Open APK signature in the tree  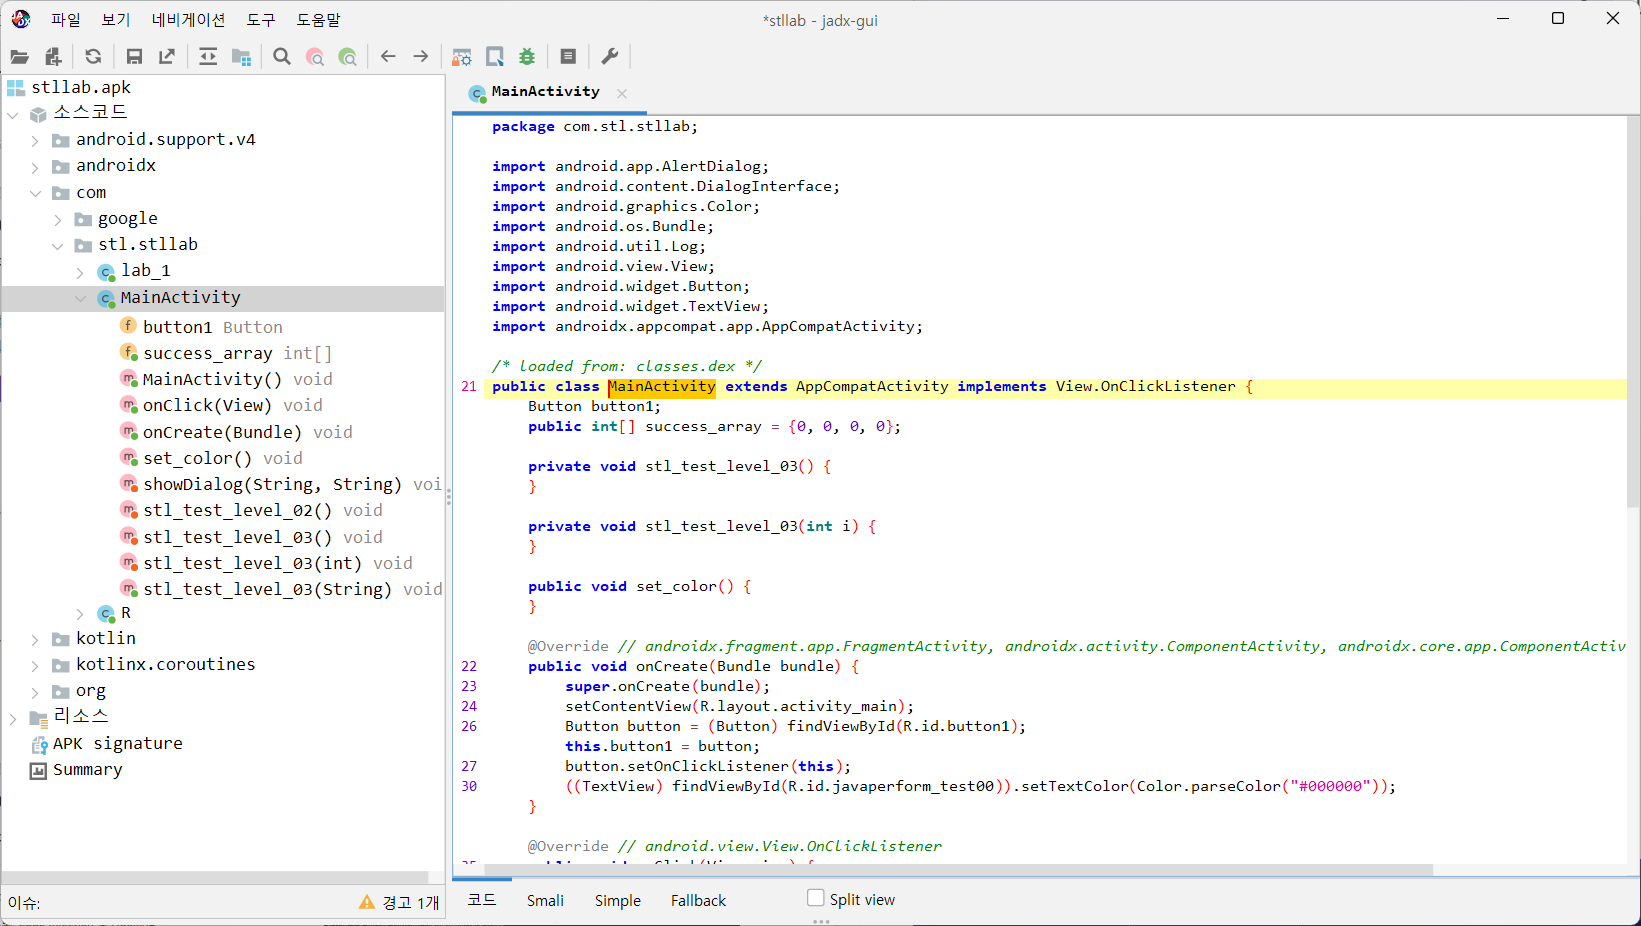tap(117, 744)
